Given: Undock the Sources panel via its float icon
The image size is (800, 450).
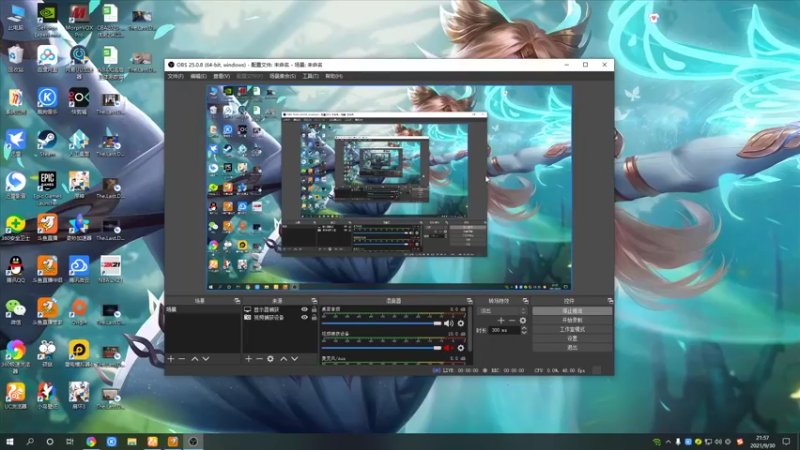Looking at the screenshot, I should [314, 301].
